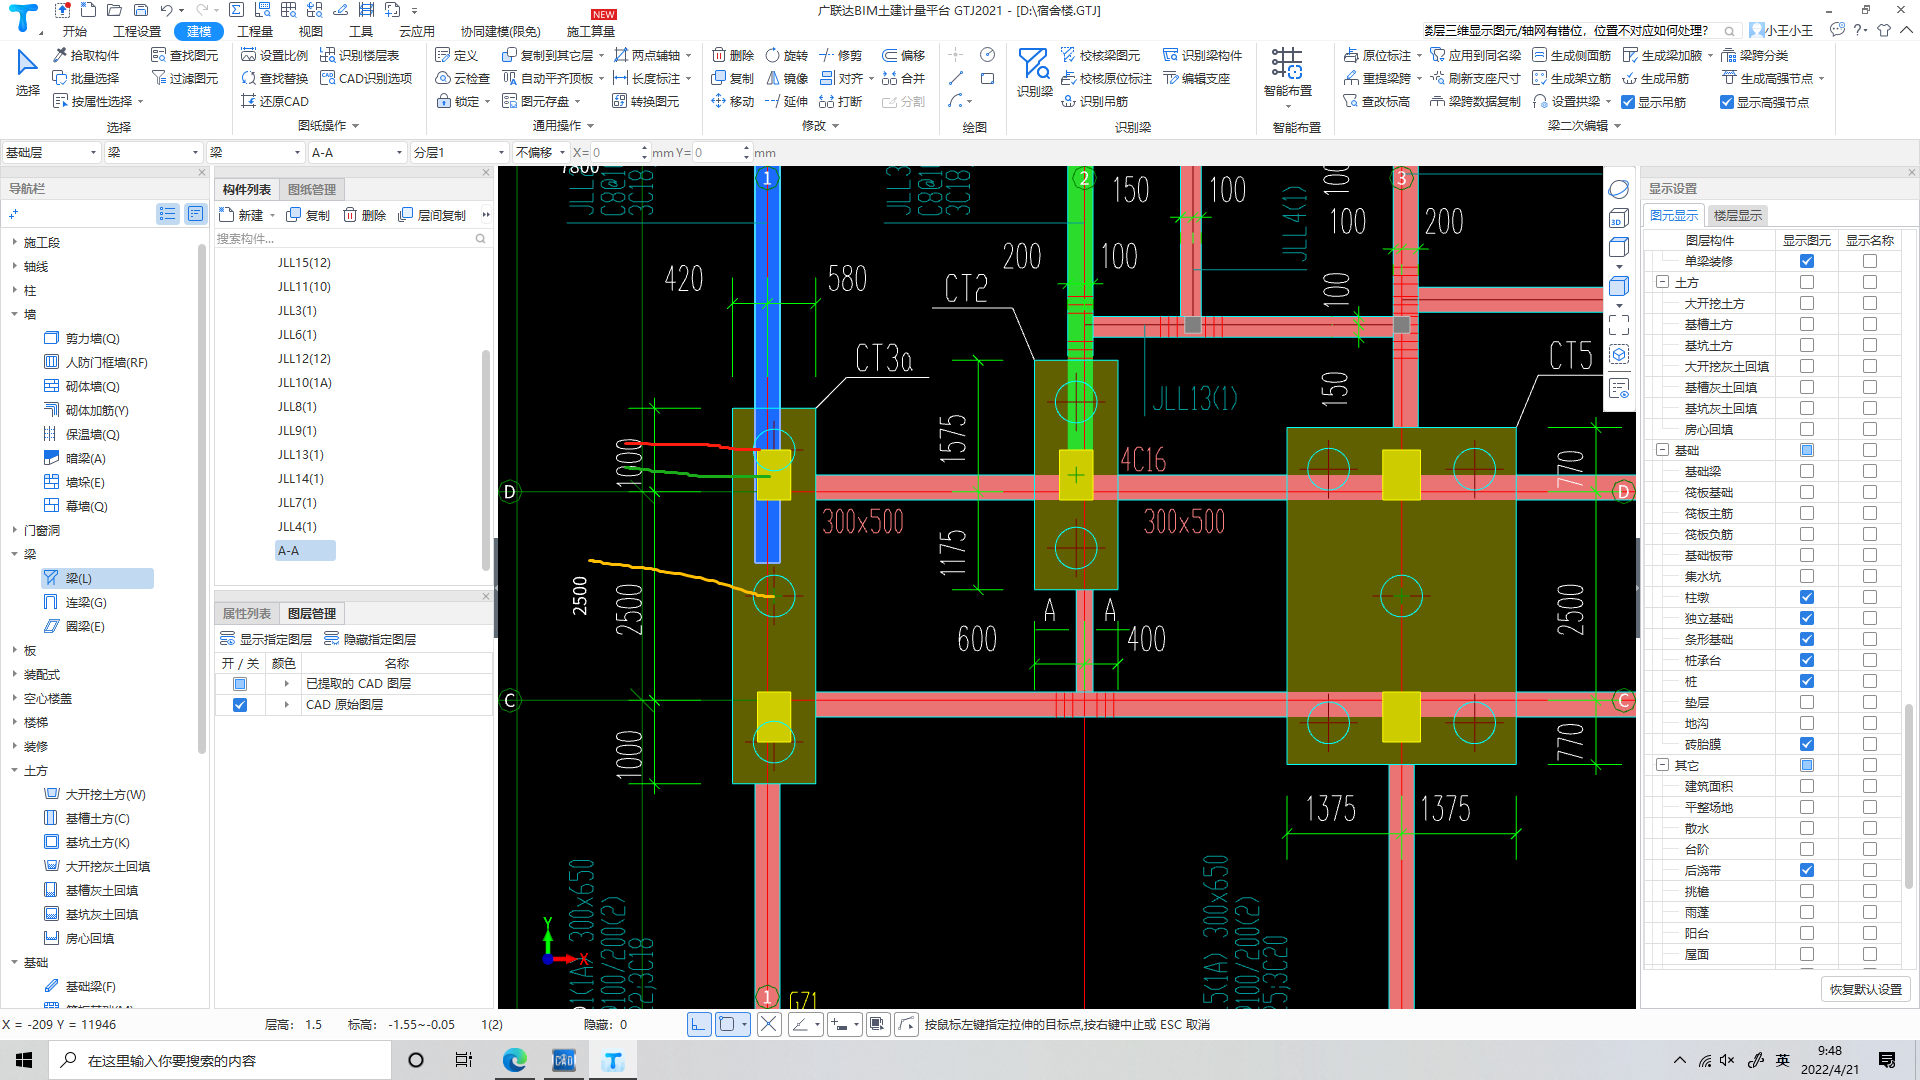Click 层间复制 copy between floors
This screenshot has height=1080, width=1920.
[432, 215]
